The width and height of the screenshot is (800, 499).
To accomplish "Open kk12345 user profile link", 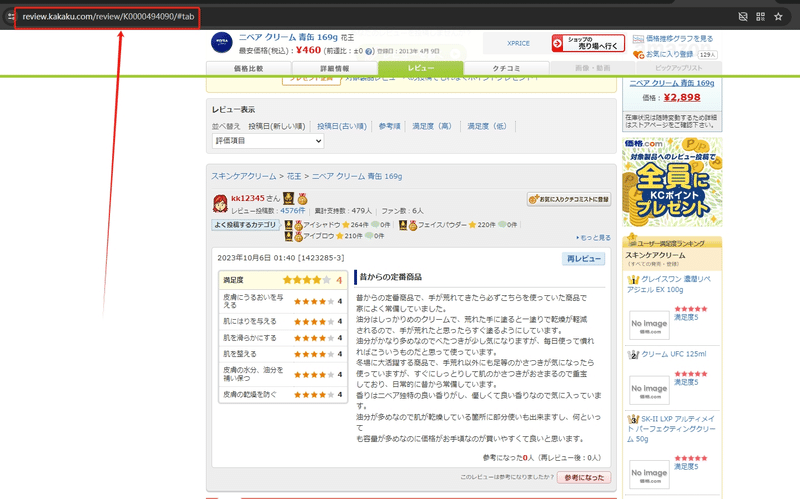I will tap(248, 198).
